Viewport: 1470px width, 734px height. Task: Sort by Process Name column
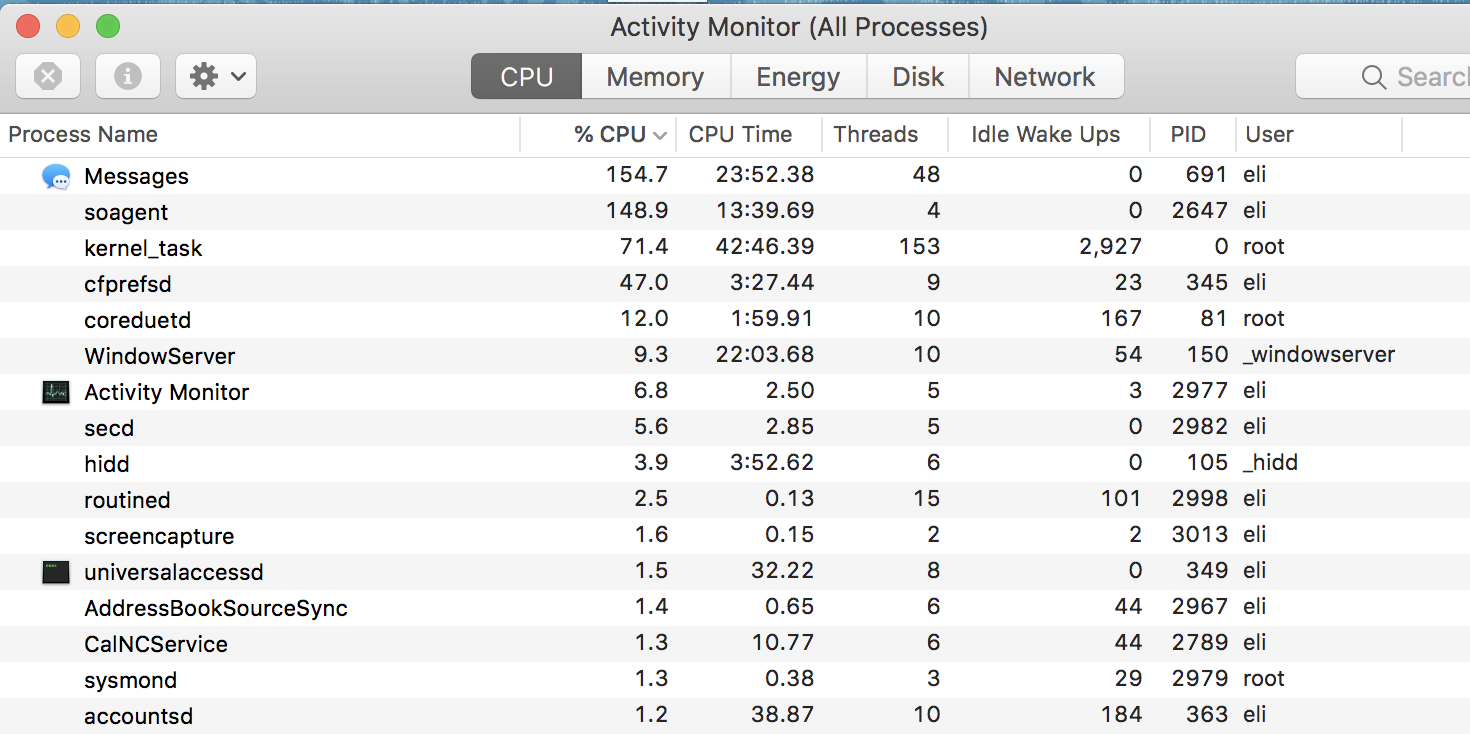click(83, 135)
